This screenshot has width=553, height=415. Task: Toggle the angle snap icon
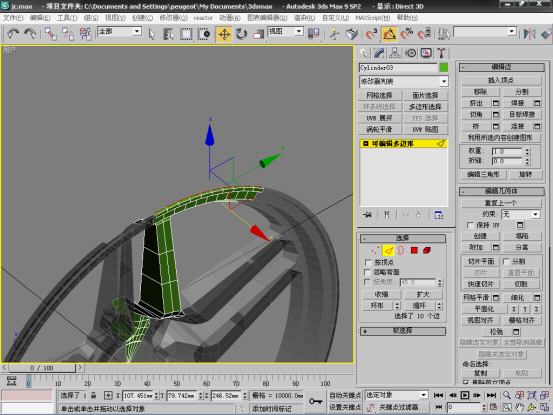[389, 34]
